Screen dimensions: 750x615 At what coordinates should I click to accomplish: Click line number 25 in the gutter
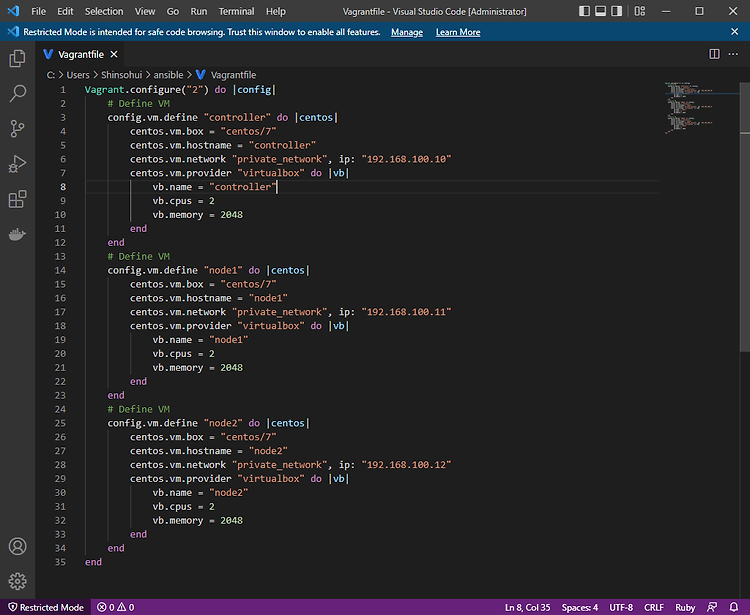point(60,423)
